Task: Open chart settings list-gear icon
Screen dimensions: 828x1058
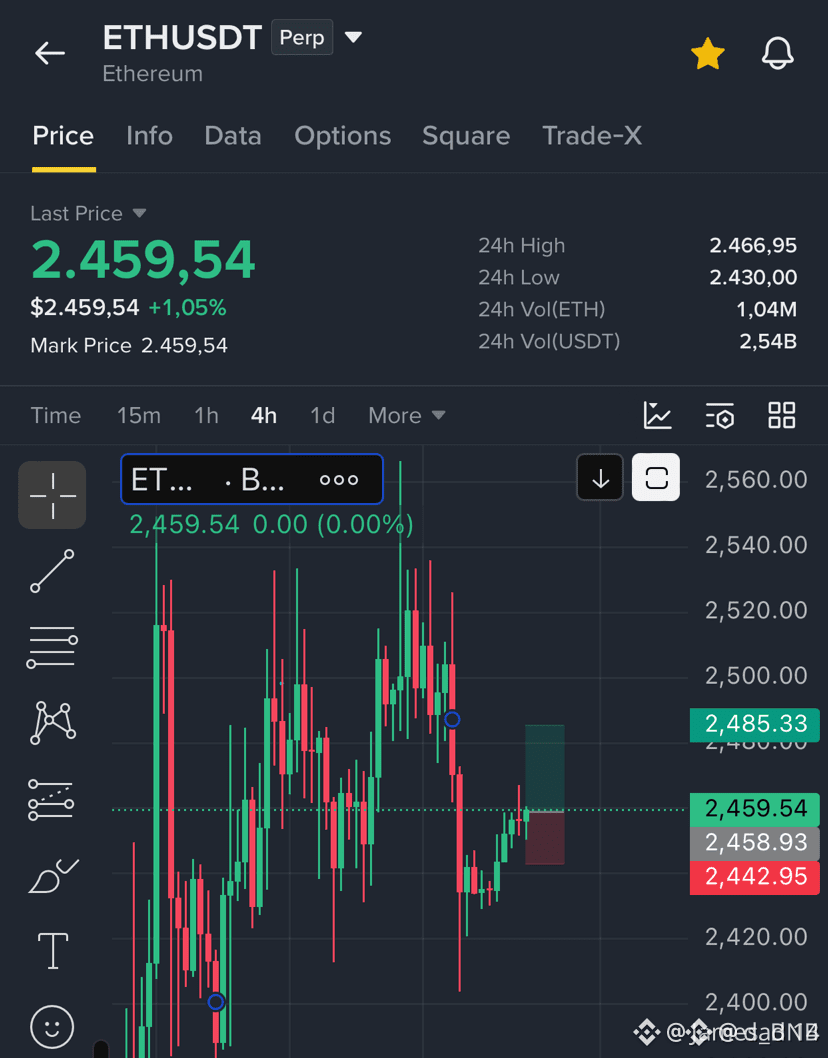Action: 720,415
